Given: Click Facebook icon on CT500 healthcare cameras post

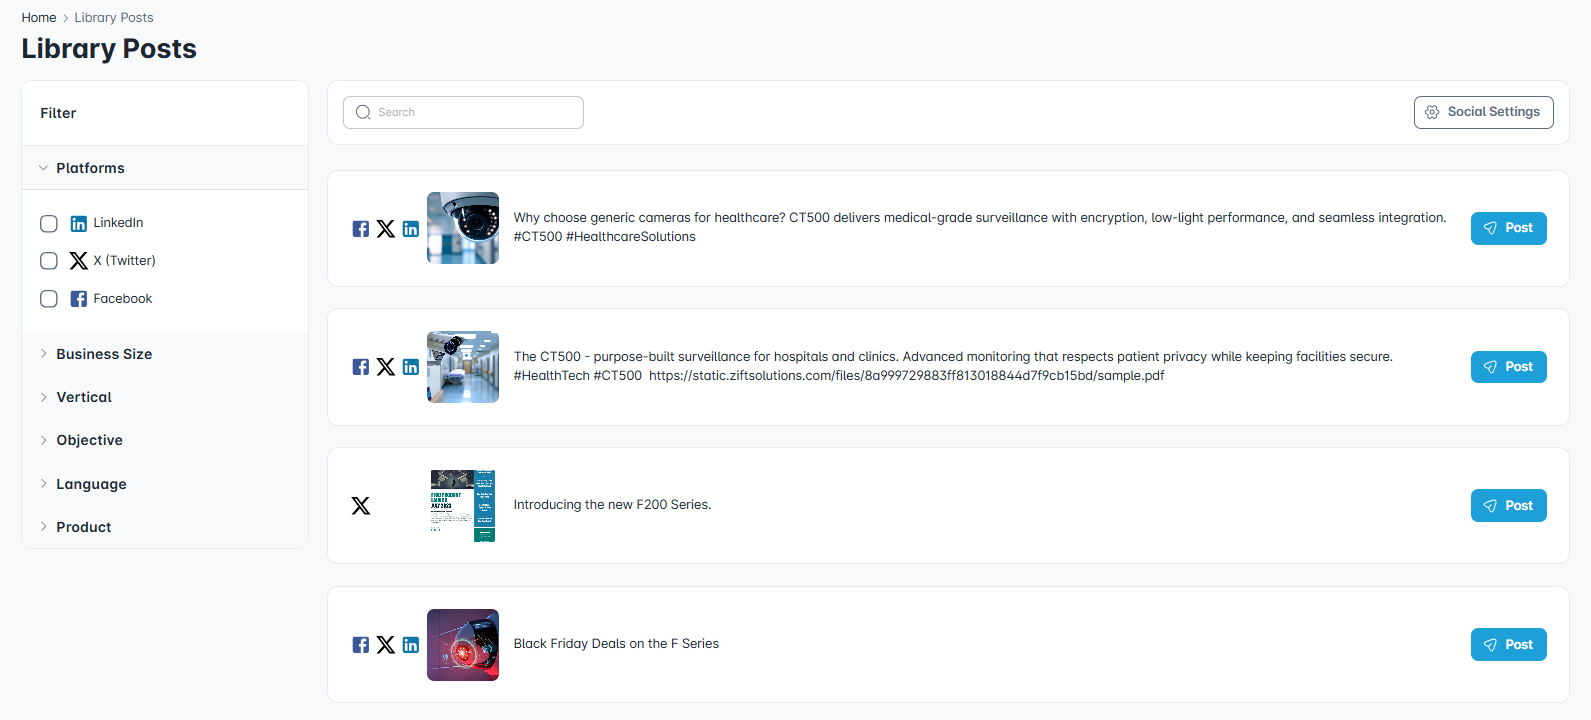Looking at the screenshot, I should (361, 229).
